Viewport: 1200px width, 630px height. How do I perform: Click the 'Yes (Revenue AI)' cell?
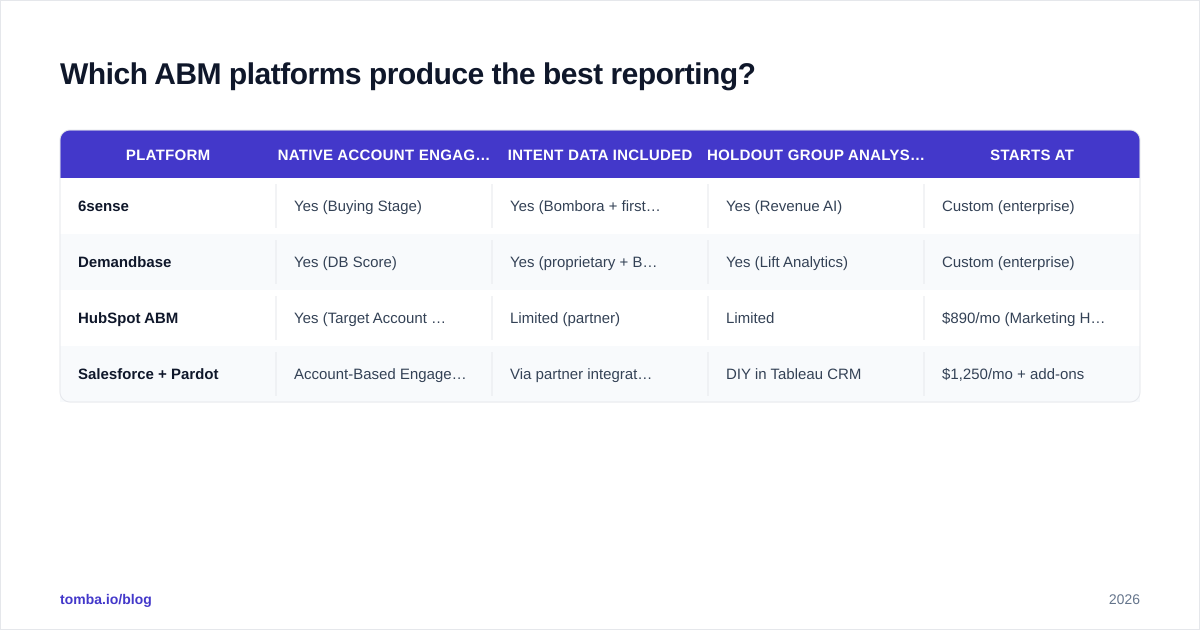pyautogui.click(x=816, y=206)
